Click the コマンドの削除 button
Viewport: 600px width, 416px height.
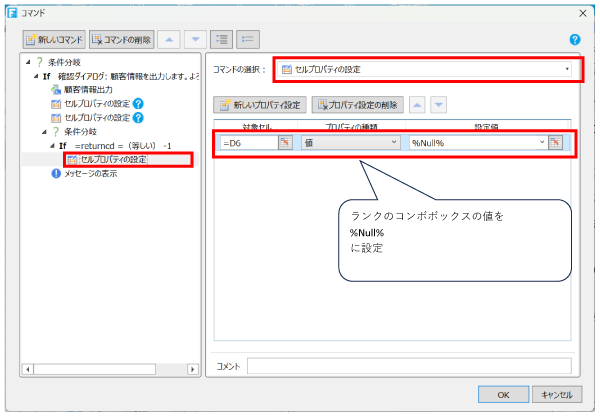pos(122,39)
